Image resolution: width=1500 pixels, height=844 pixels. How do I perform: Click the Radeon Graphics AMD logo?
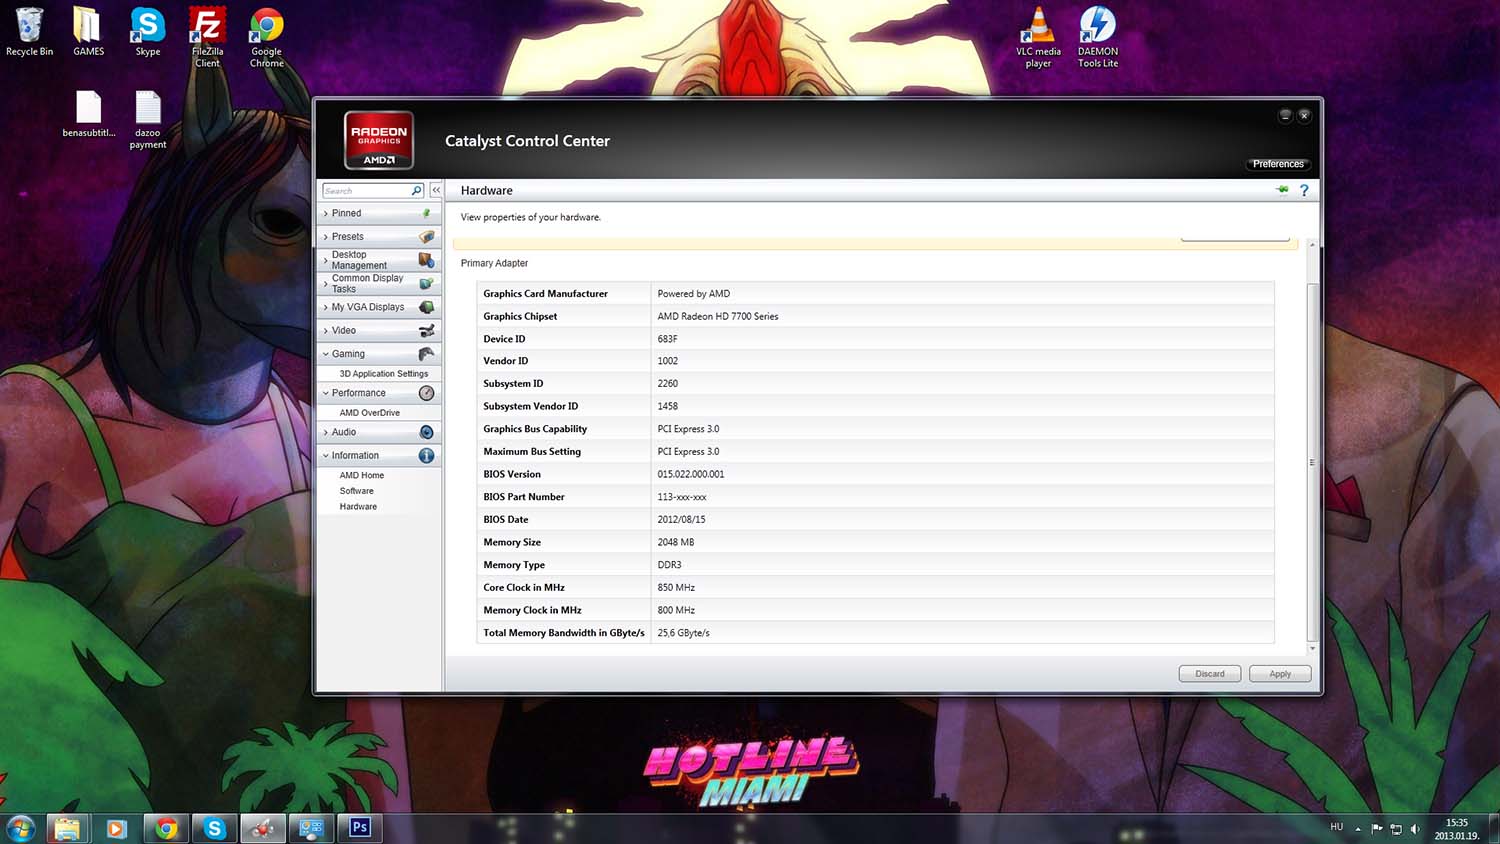click(x=379, y=141)
